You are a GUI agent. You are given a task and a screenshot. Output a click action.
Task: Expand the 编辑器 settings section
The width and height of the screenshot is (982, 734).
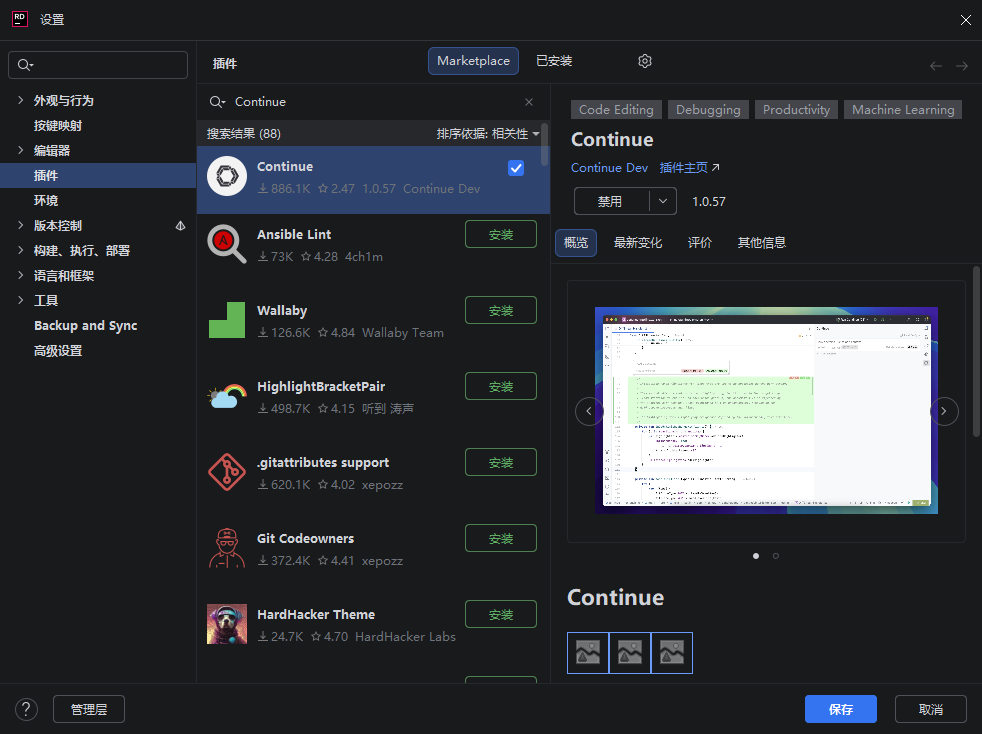20,150
